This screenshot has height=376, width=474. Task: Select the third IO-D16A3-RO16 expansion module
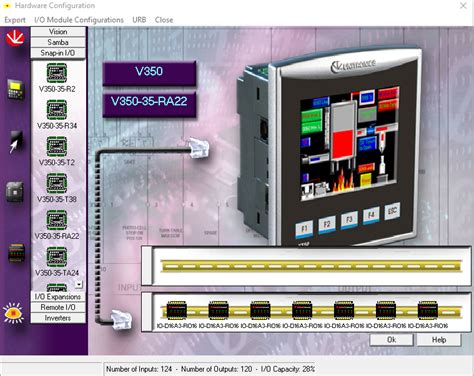point(260,310)
